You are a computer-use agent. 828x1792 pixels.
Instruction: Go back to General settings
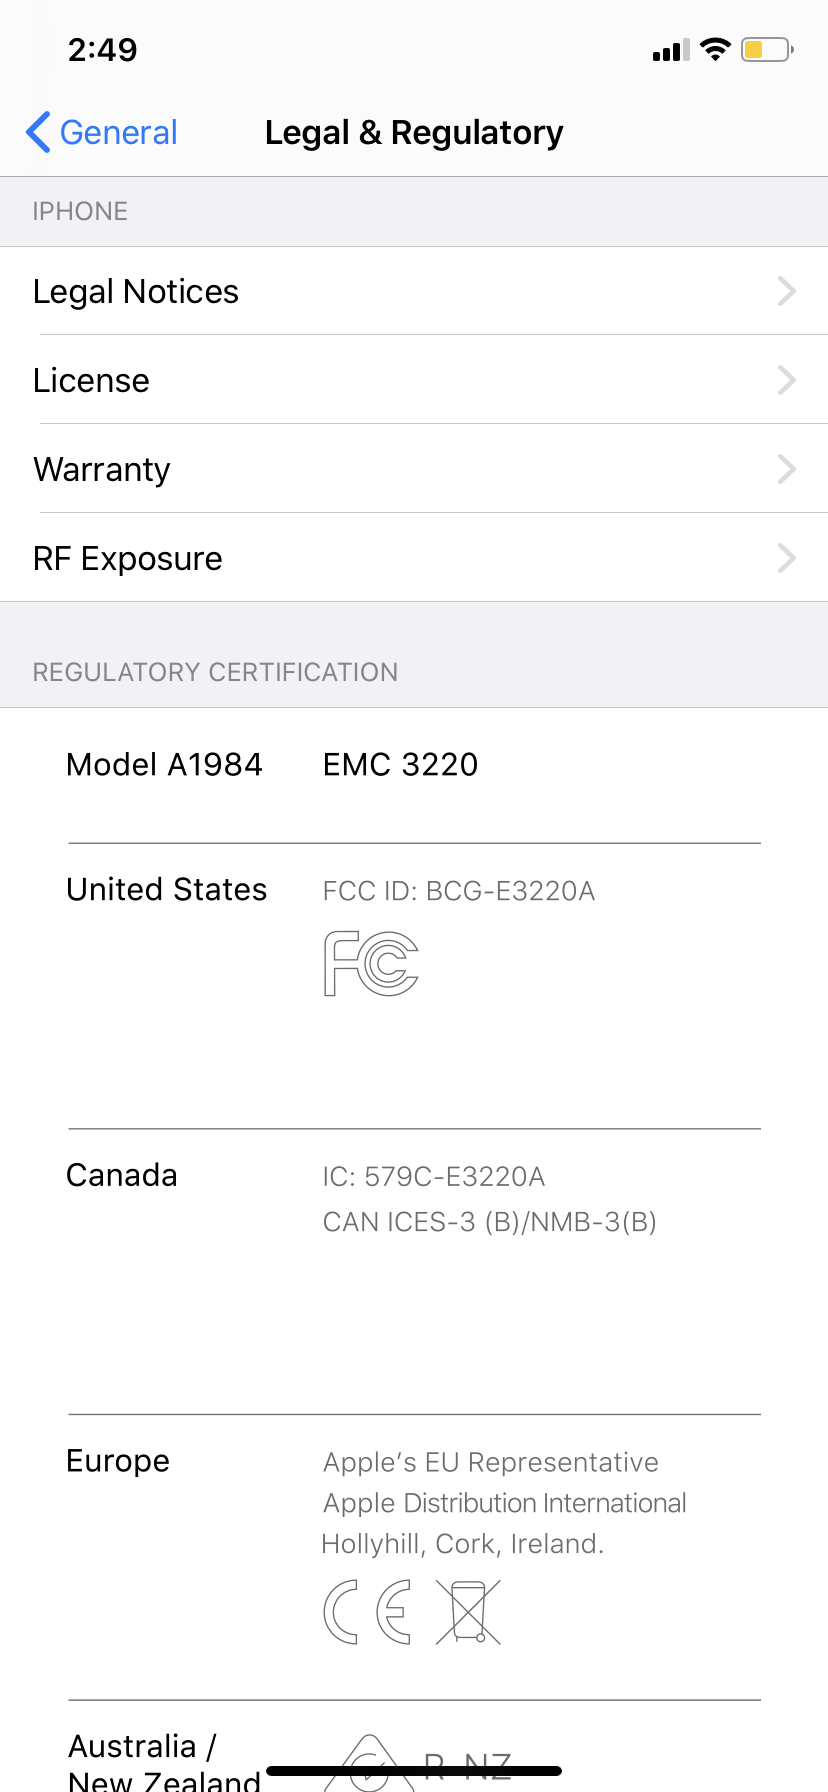(101, 132)
